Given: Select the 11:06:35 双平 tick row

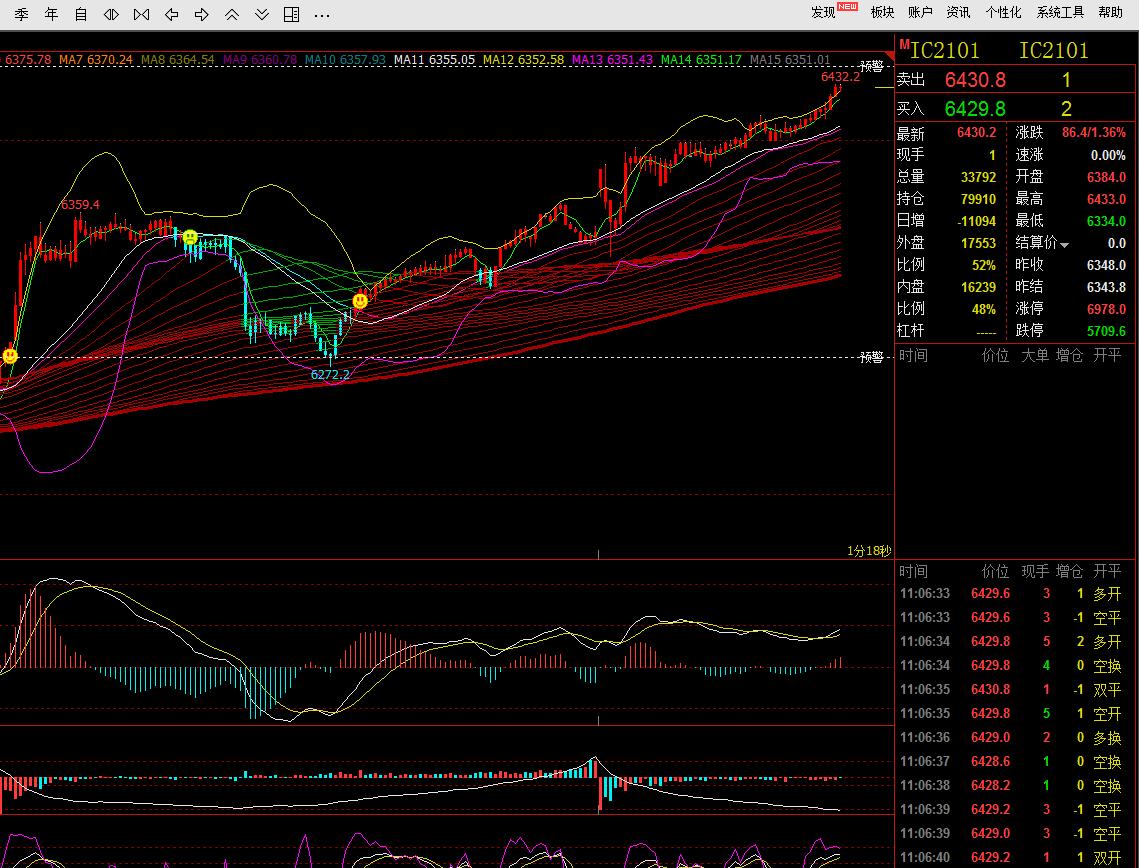Looking at the screenshot, I should [1013, 689].
